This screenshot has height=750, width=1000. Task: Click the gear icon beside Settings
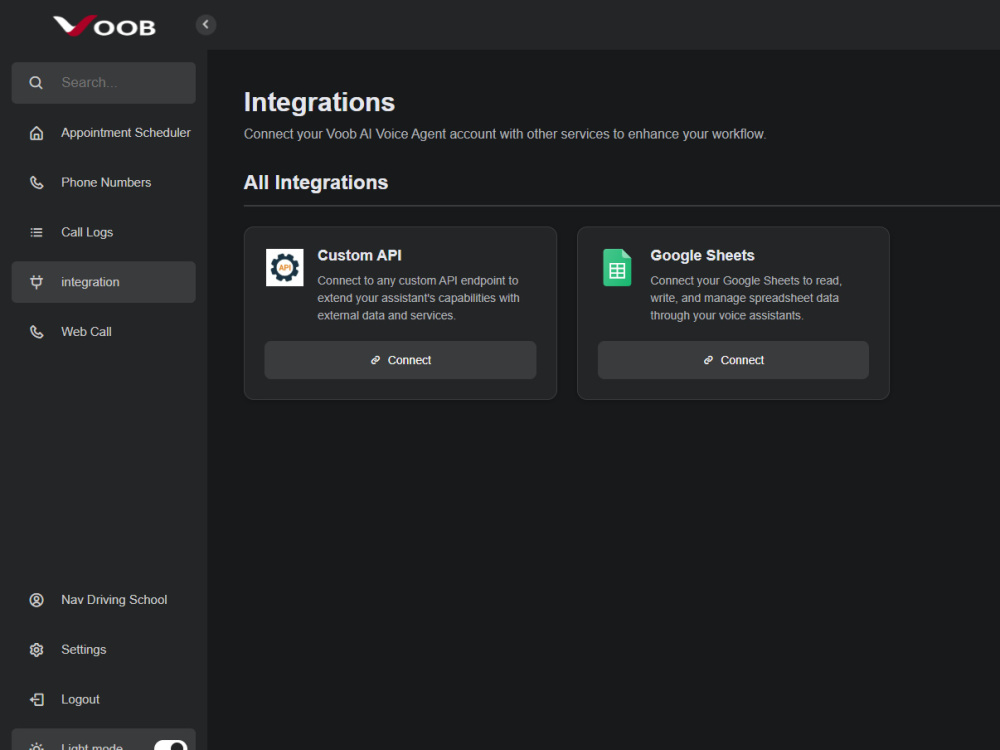pyautogui.click(x=36, y=649)
